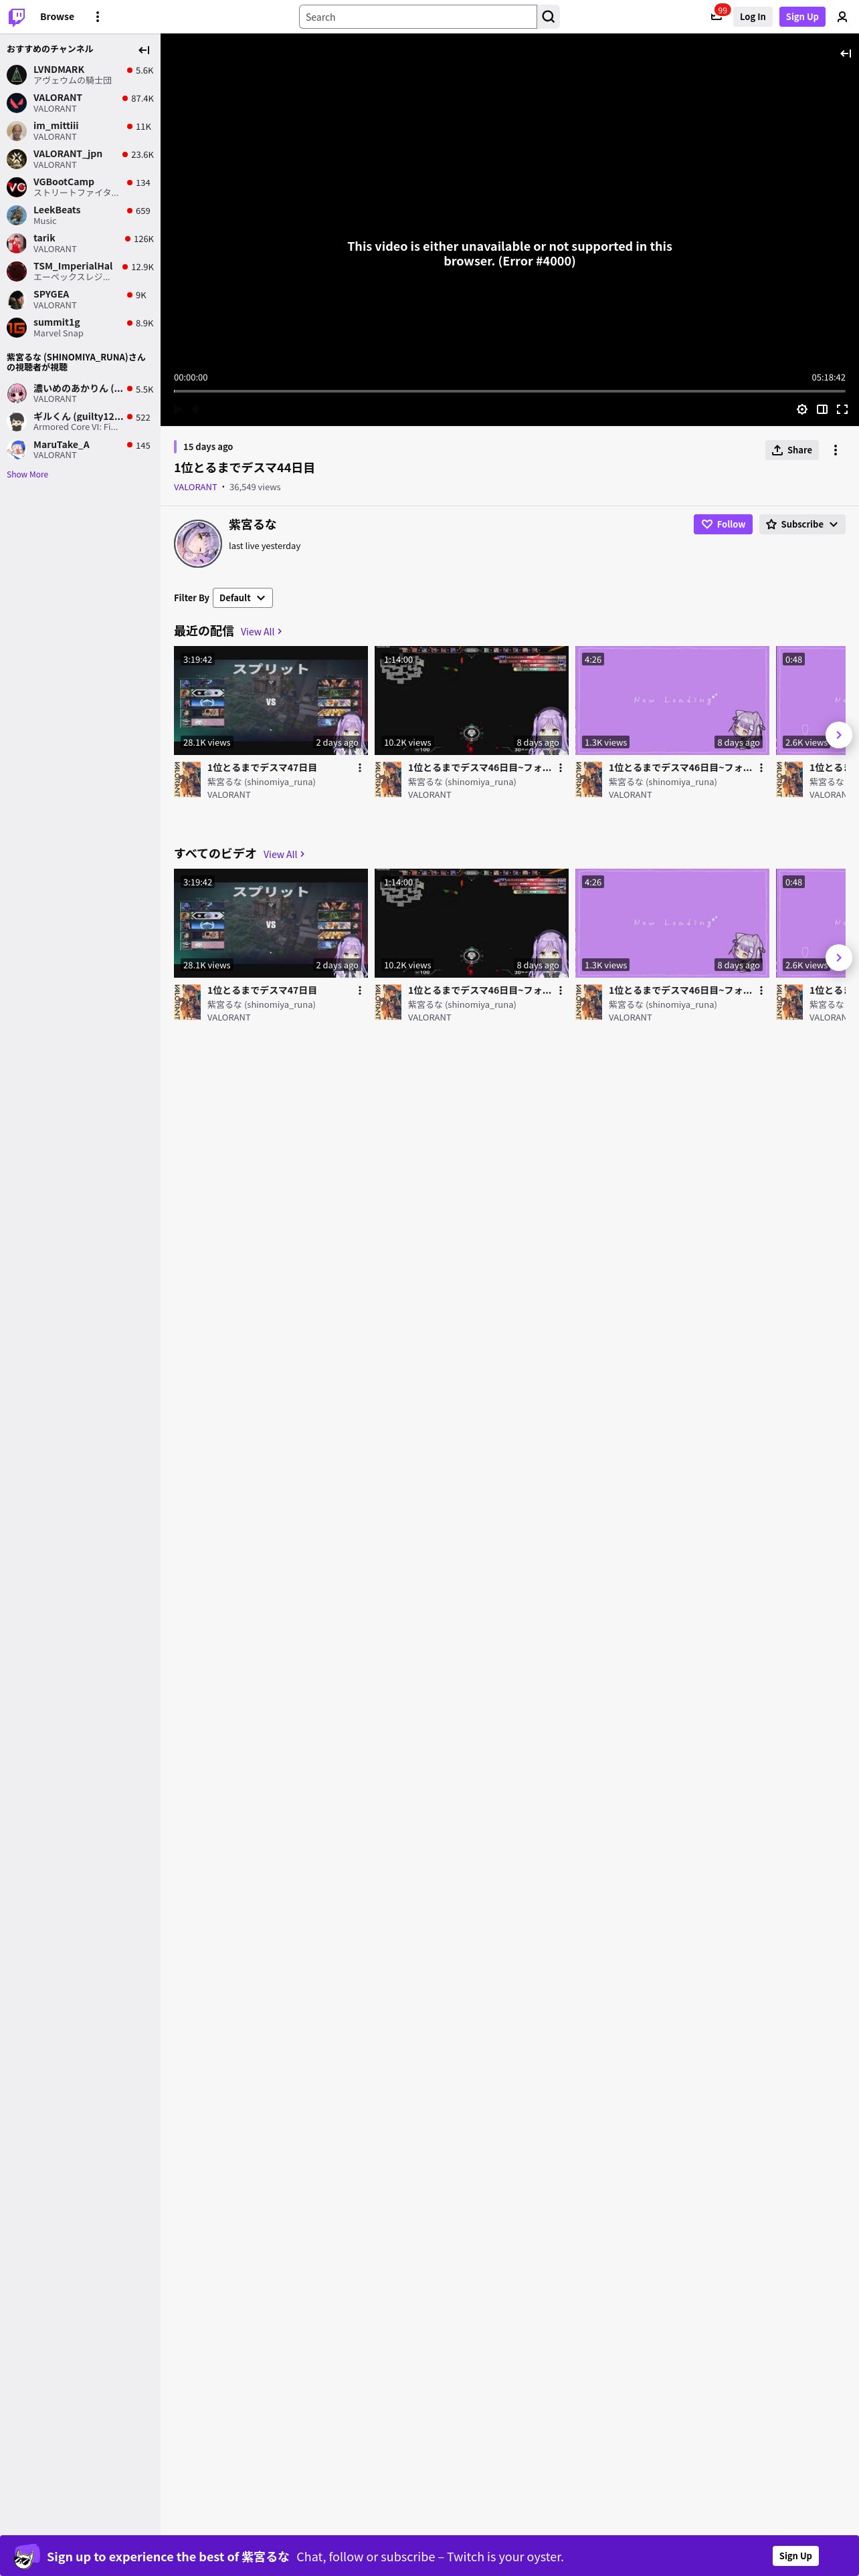Open LeekBeats music channel
Viewport: 859px width, 2576px height.
coord(80,215)
